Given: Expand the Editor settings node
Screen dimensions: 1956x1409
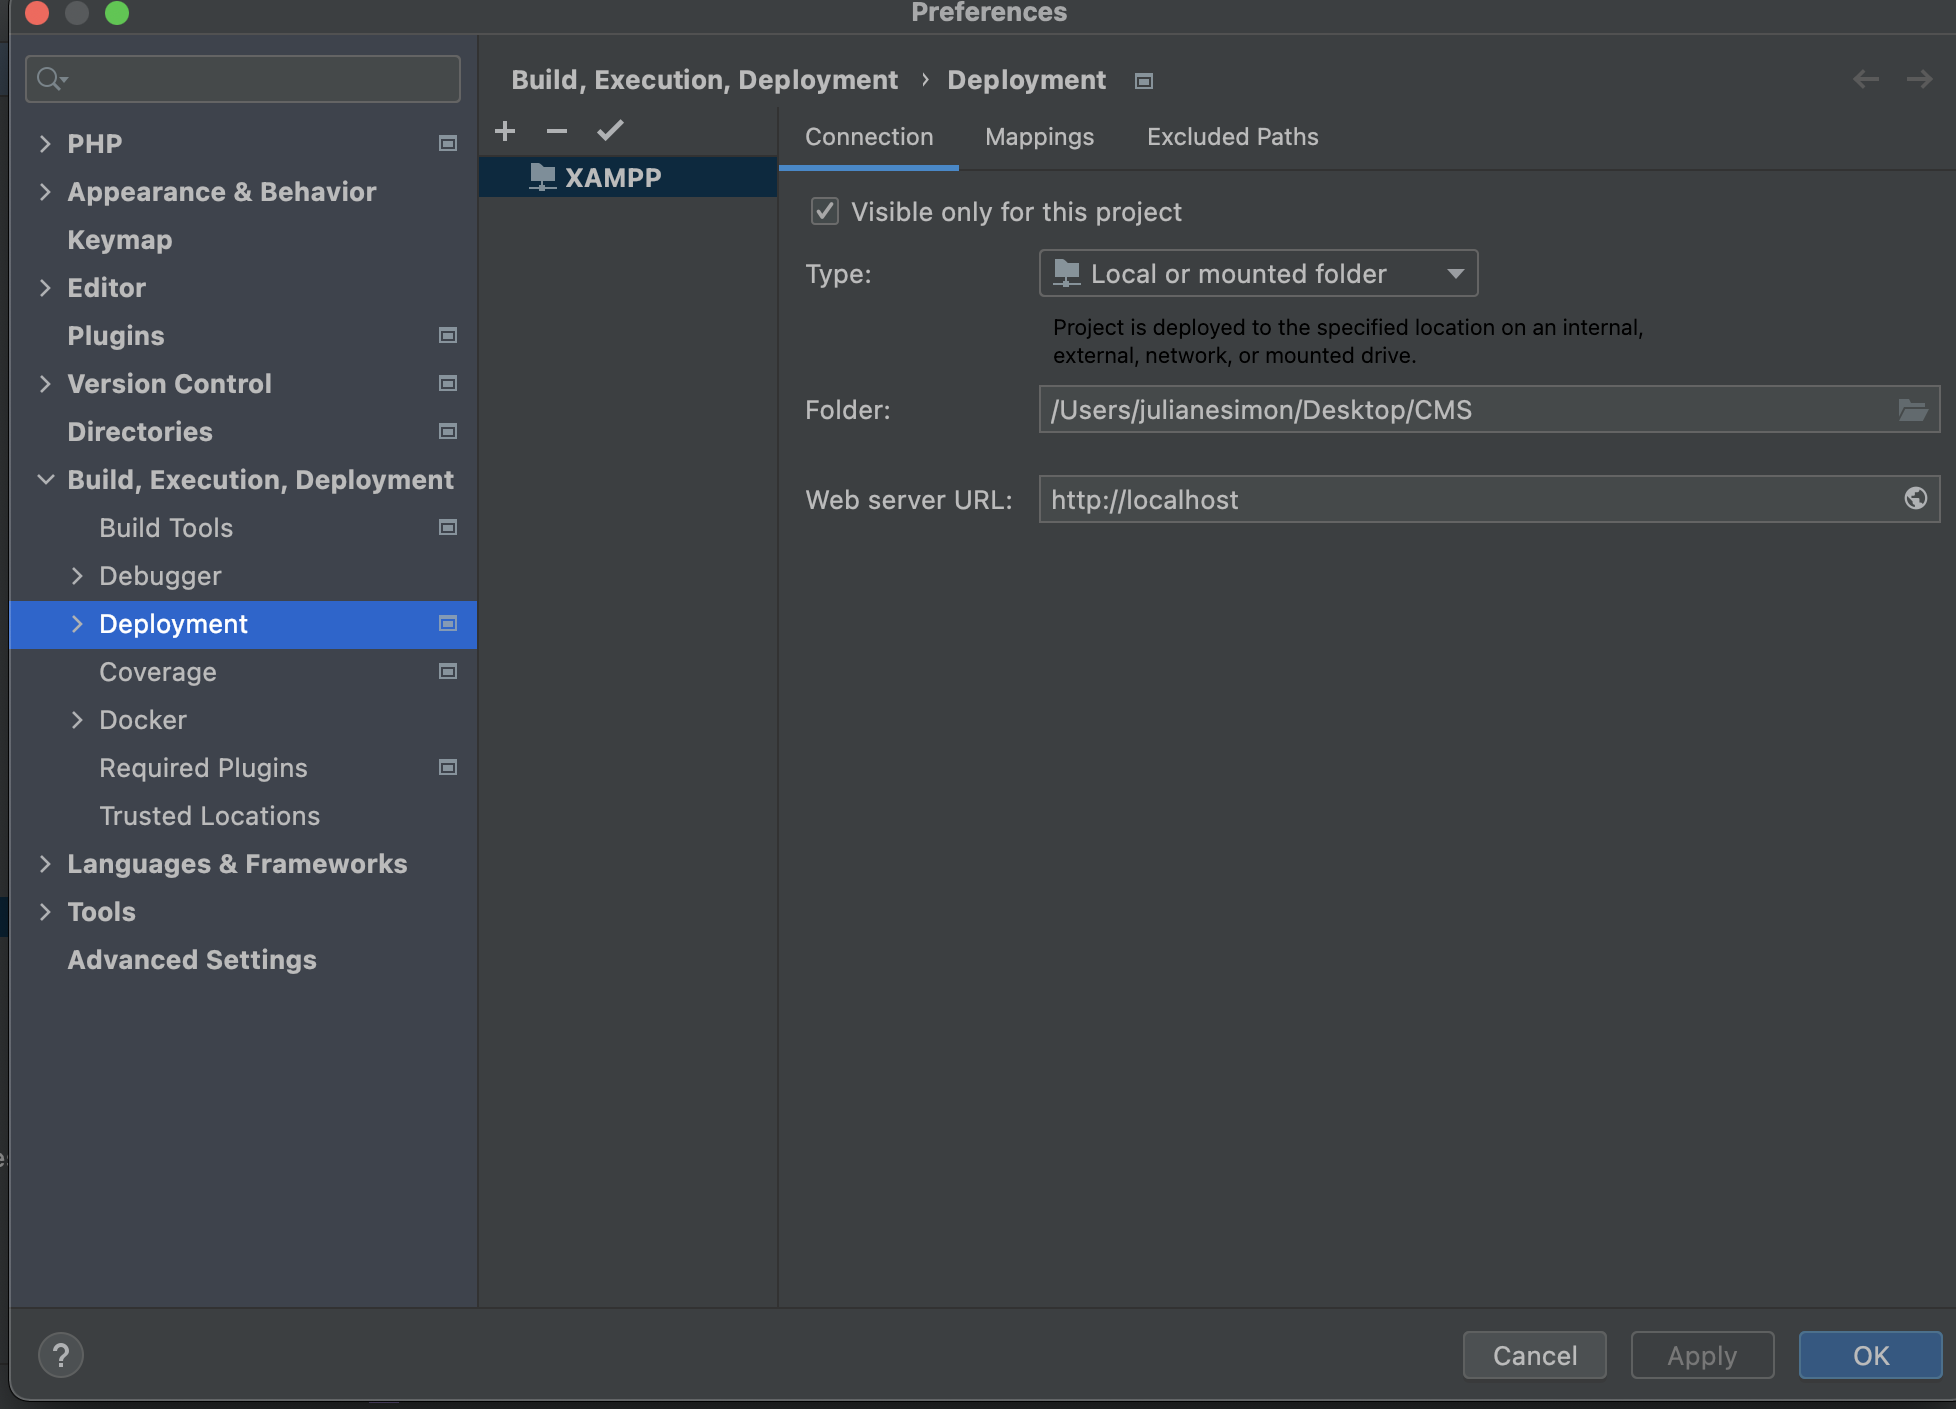Looking at the screenshot, I should pyautogui.click(x=45, y=287).
